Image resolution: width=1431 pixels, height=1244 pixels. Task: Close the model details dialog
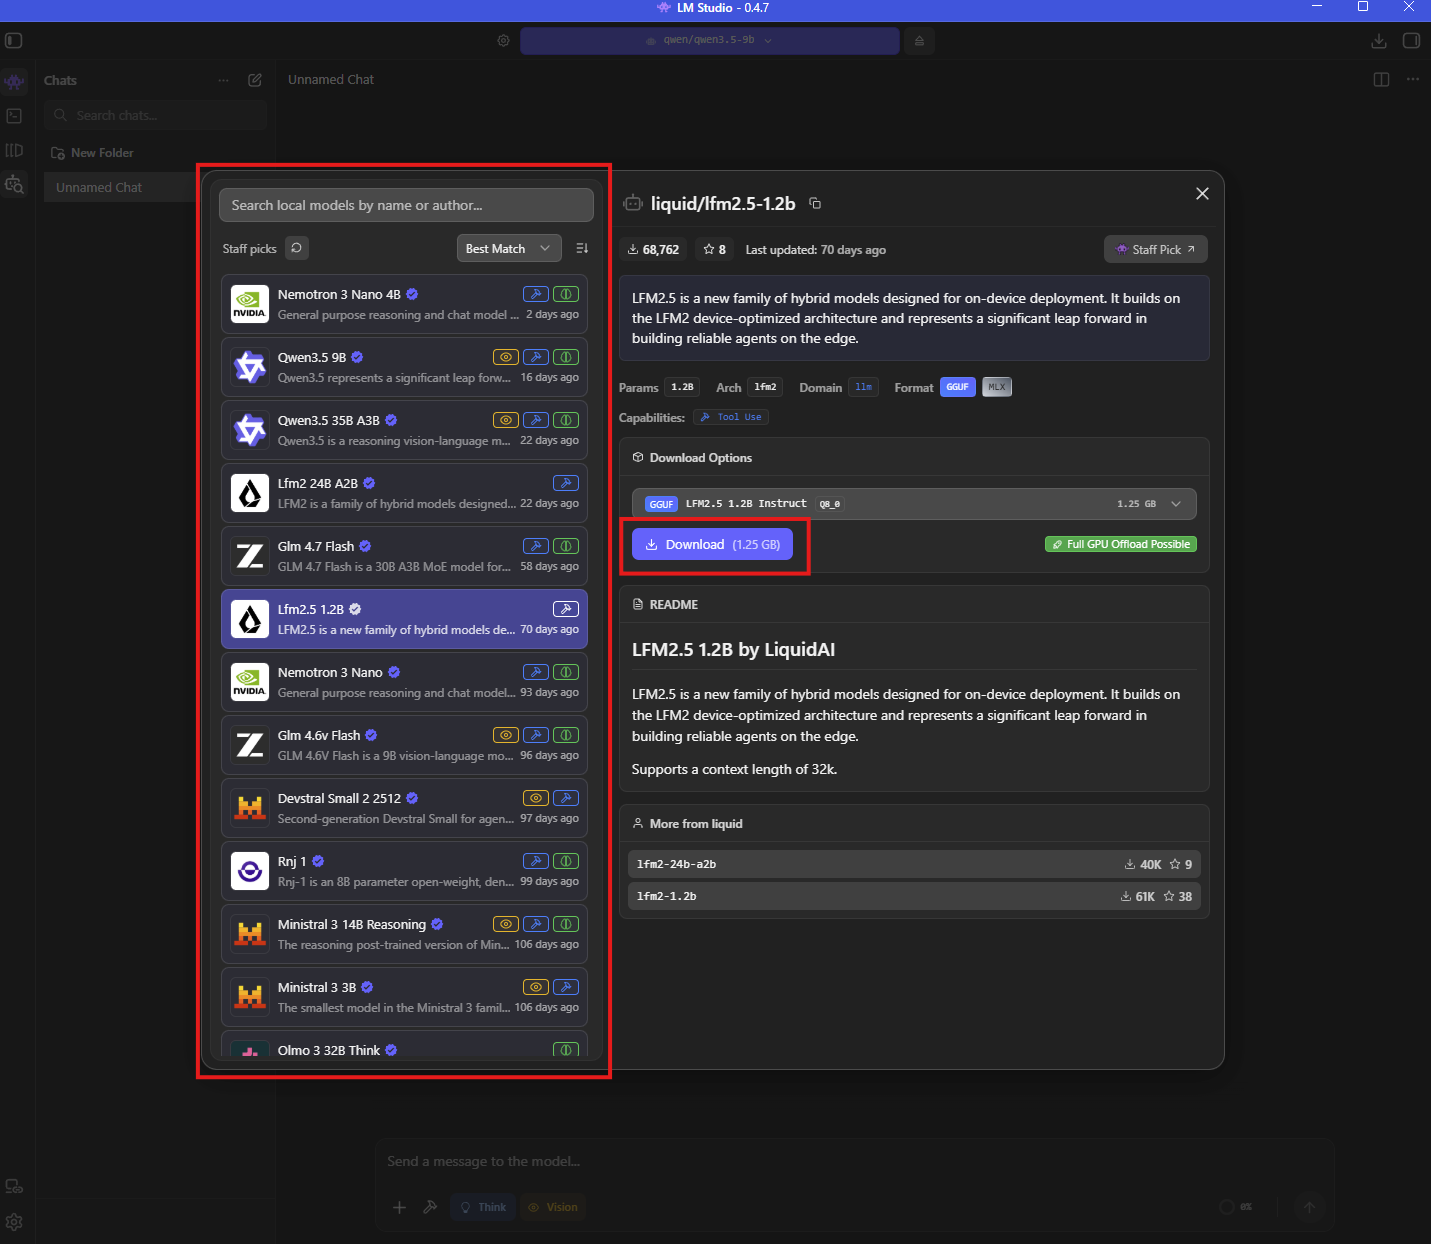tap(1202, 194)
